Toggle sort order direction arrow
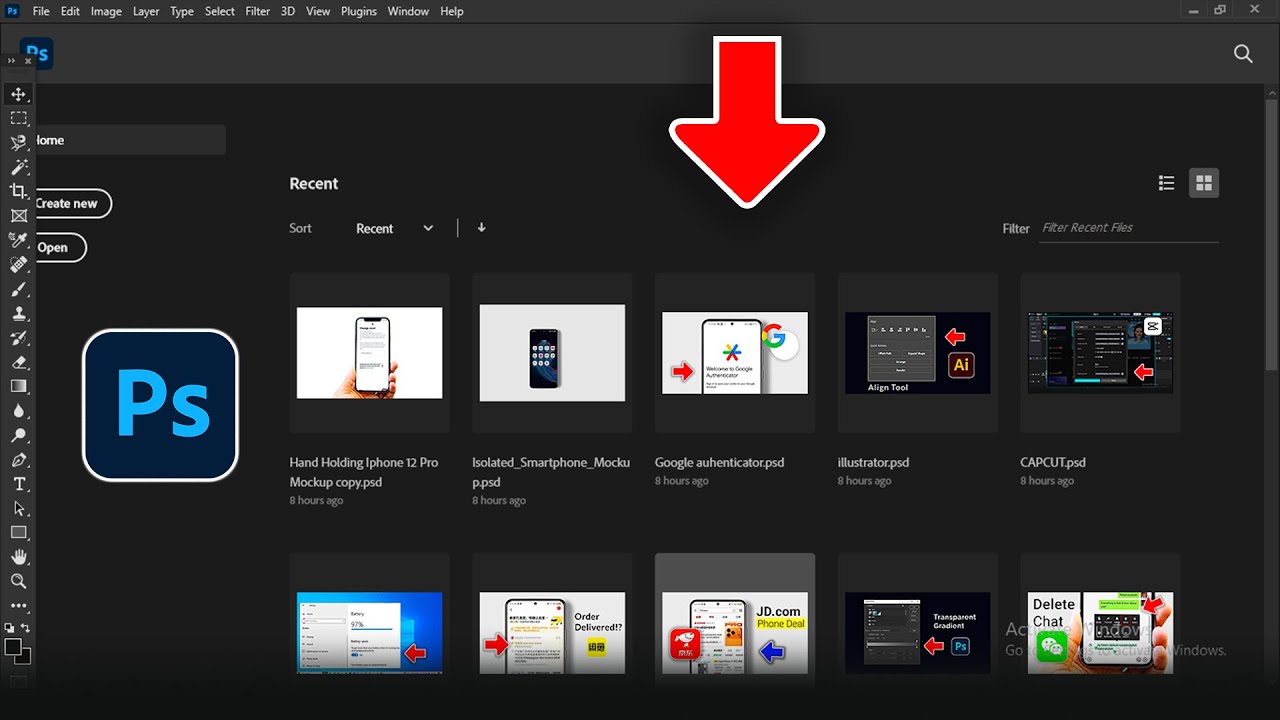 pos(481,228)
